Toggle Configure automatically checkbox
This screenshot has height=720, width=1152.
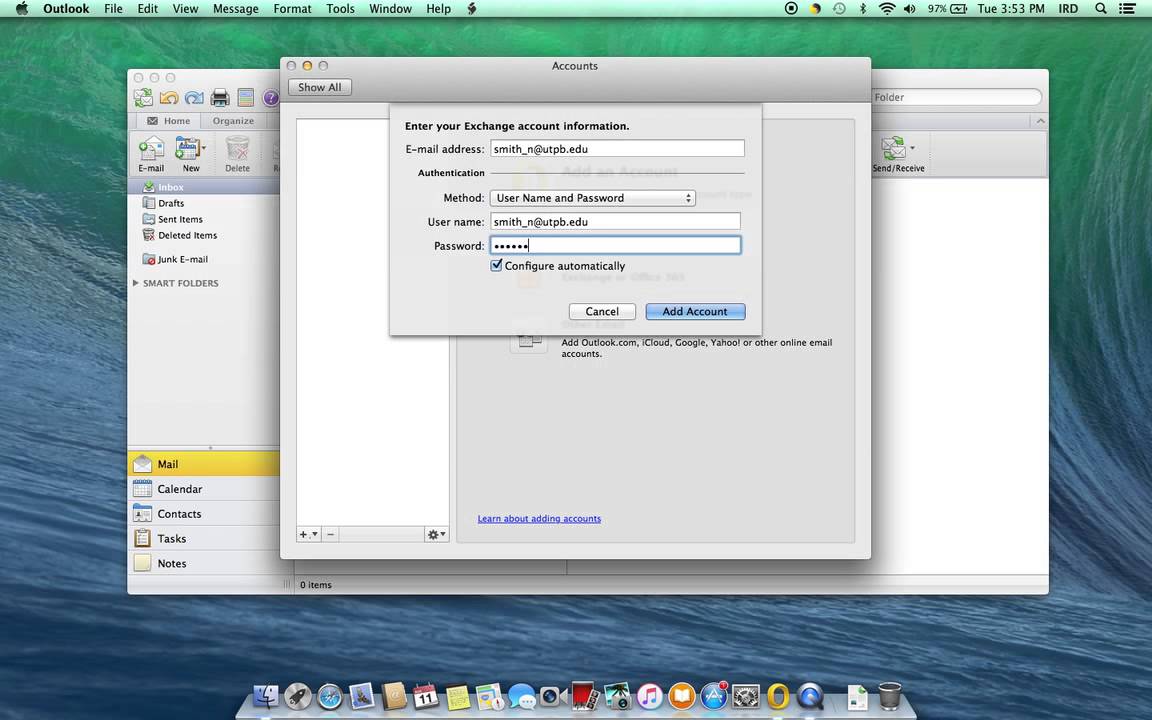[497, 265]
